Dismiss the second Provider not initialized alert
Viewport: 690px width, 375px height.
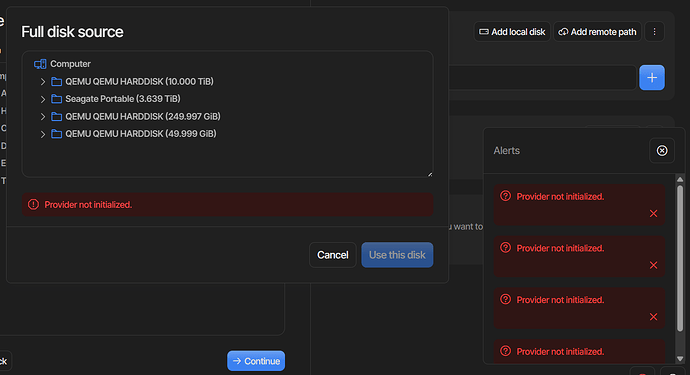click(x=653, y=265)
